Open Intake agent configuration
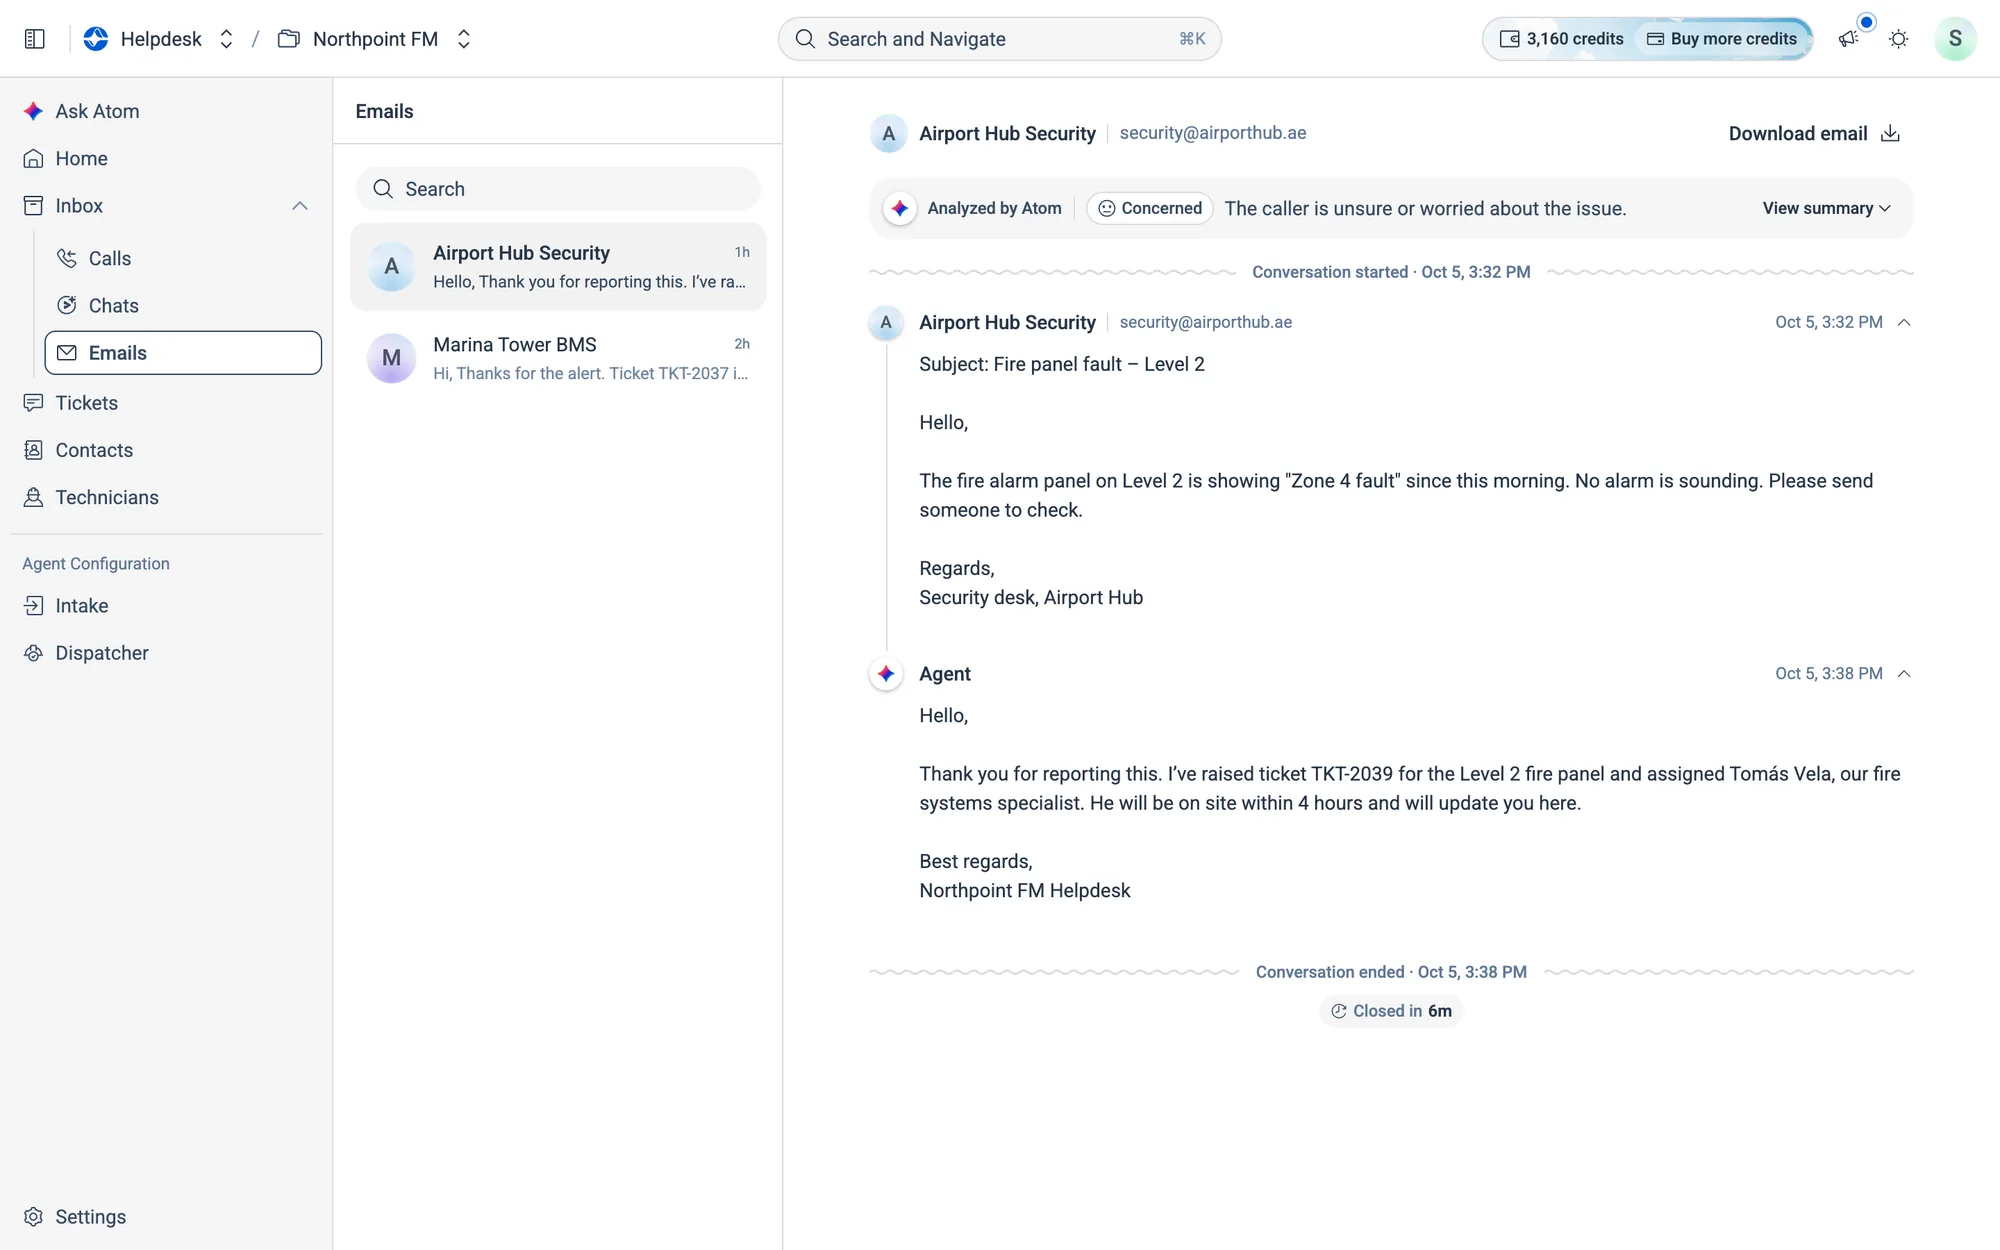The image size is (2000, 1250). click(x=166, y=606)
